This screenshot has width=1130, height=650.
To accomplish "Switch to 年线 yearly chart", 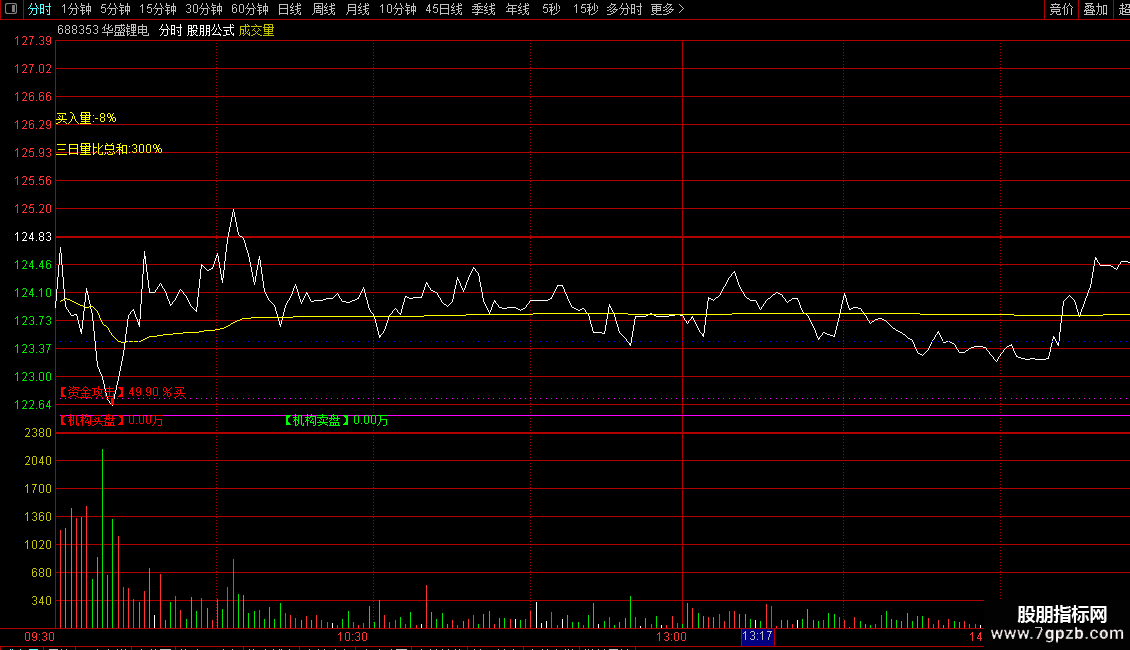I will (x=517, y=9).
